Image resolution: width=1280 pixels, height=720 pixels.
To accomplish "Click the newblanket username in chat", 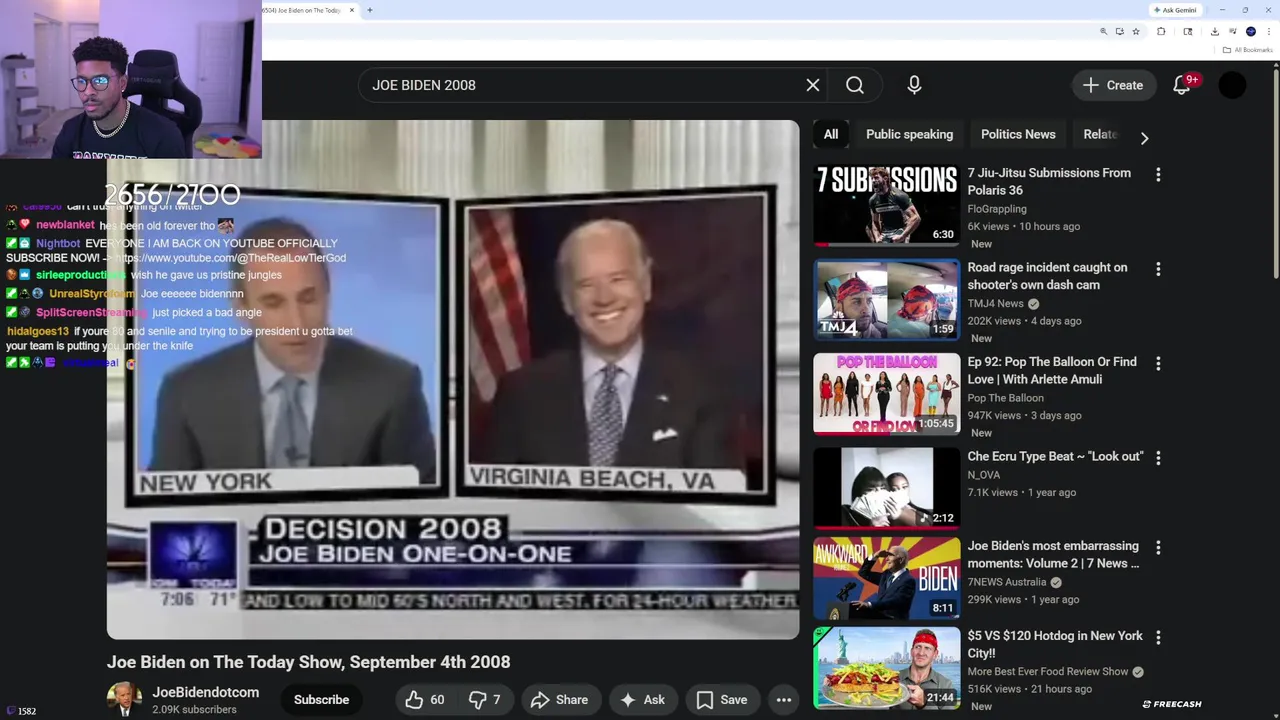I will coord(65,225).
